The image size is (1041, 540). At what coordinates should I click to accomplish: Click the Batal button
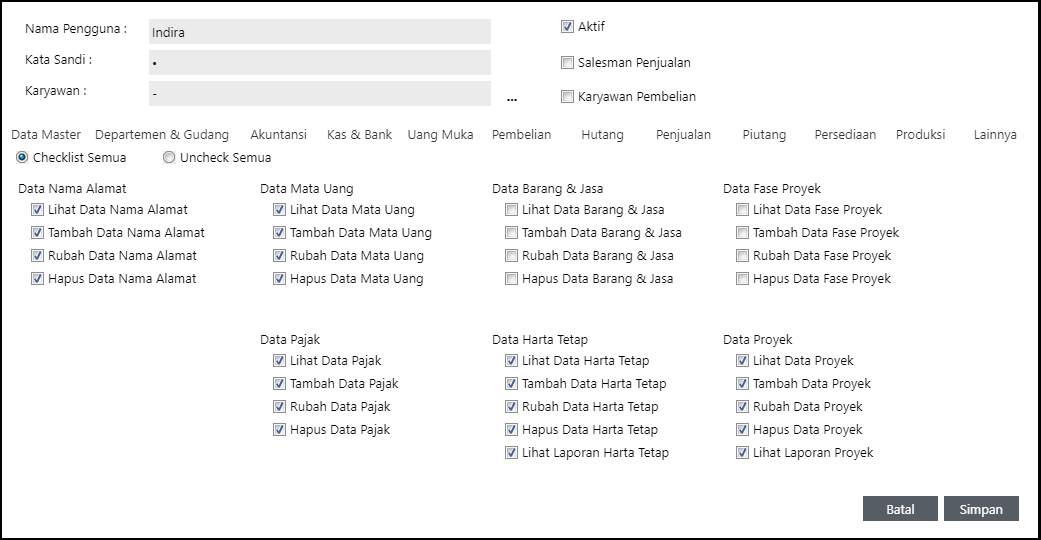tap(900, 509)
